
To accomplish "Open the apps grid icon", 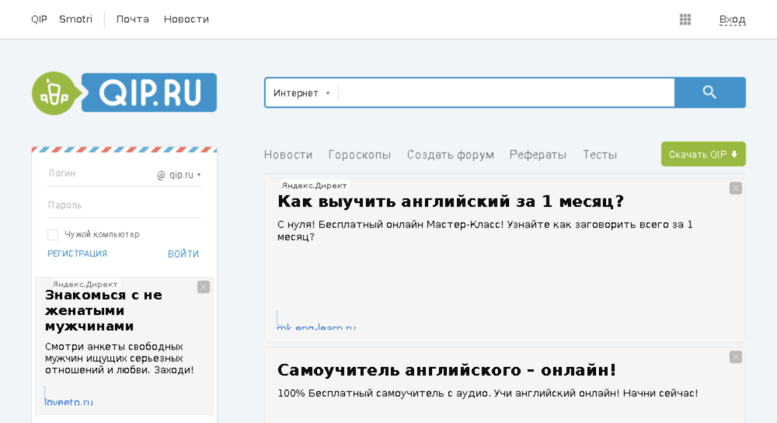I will point(685,19).
